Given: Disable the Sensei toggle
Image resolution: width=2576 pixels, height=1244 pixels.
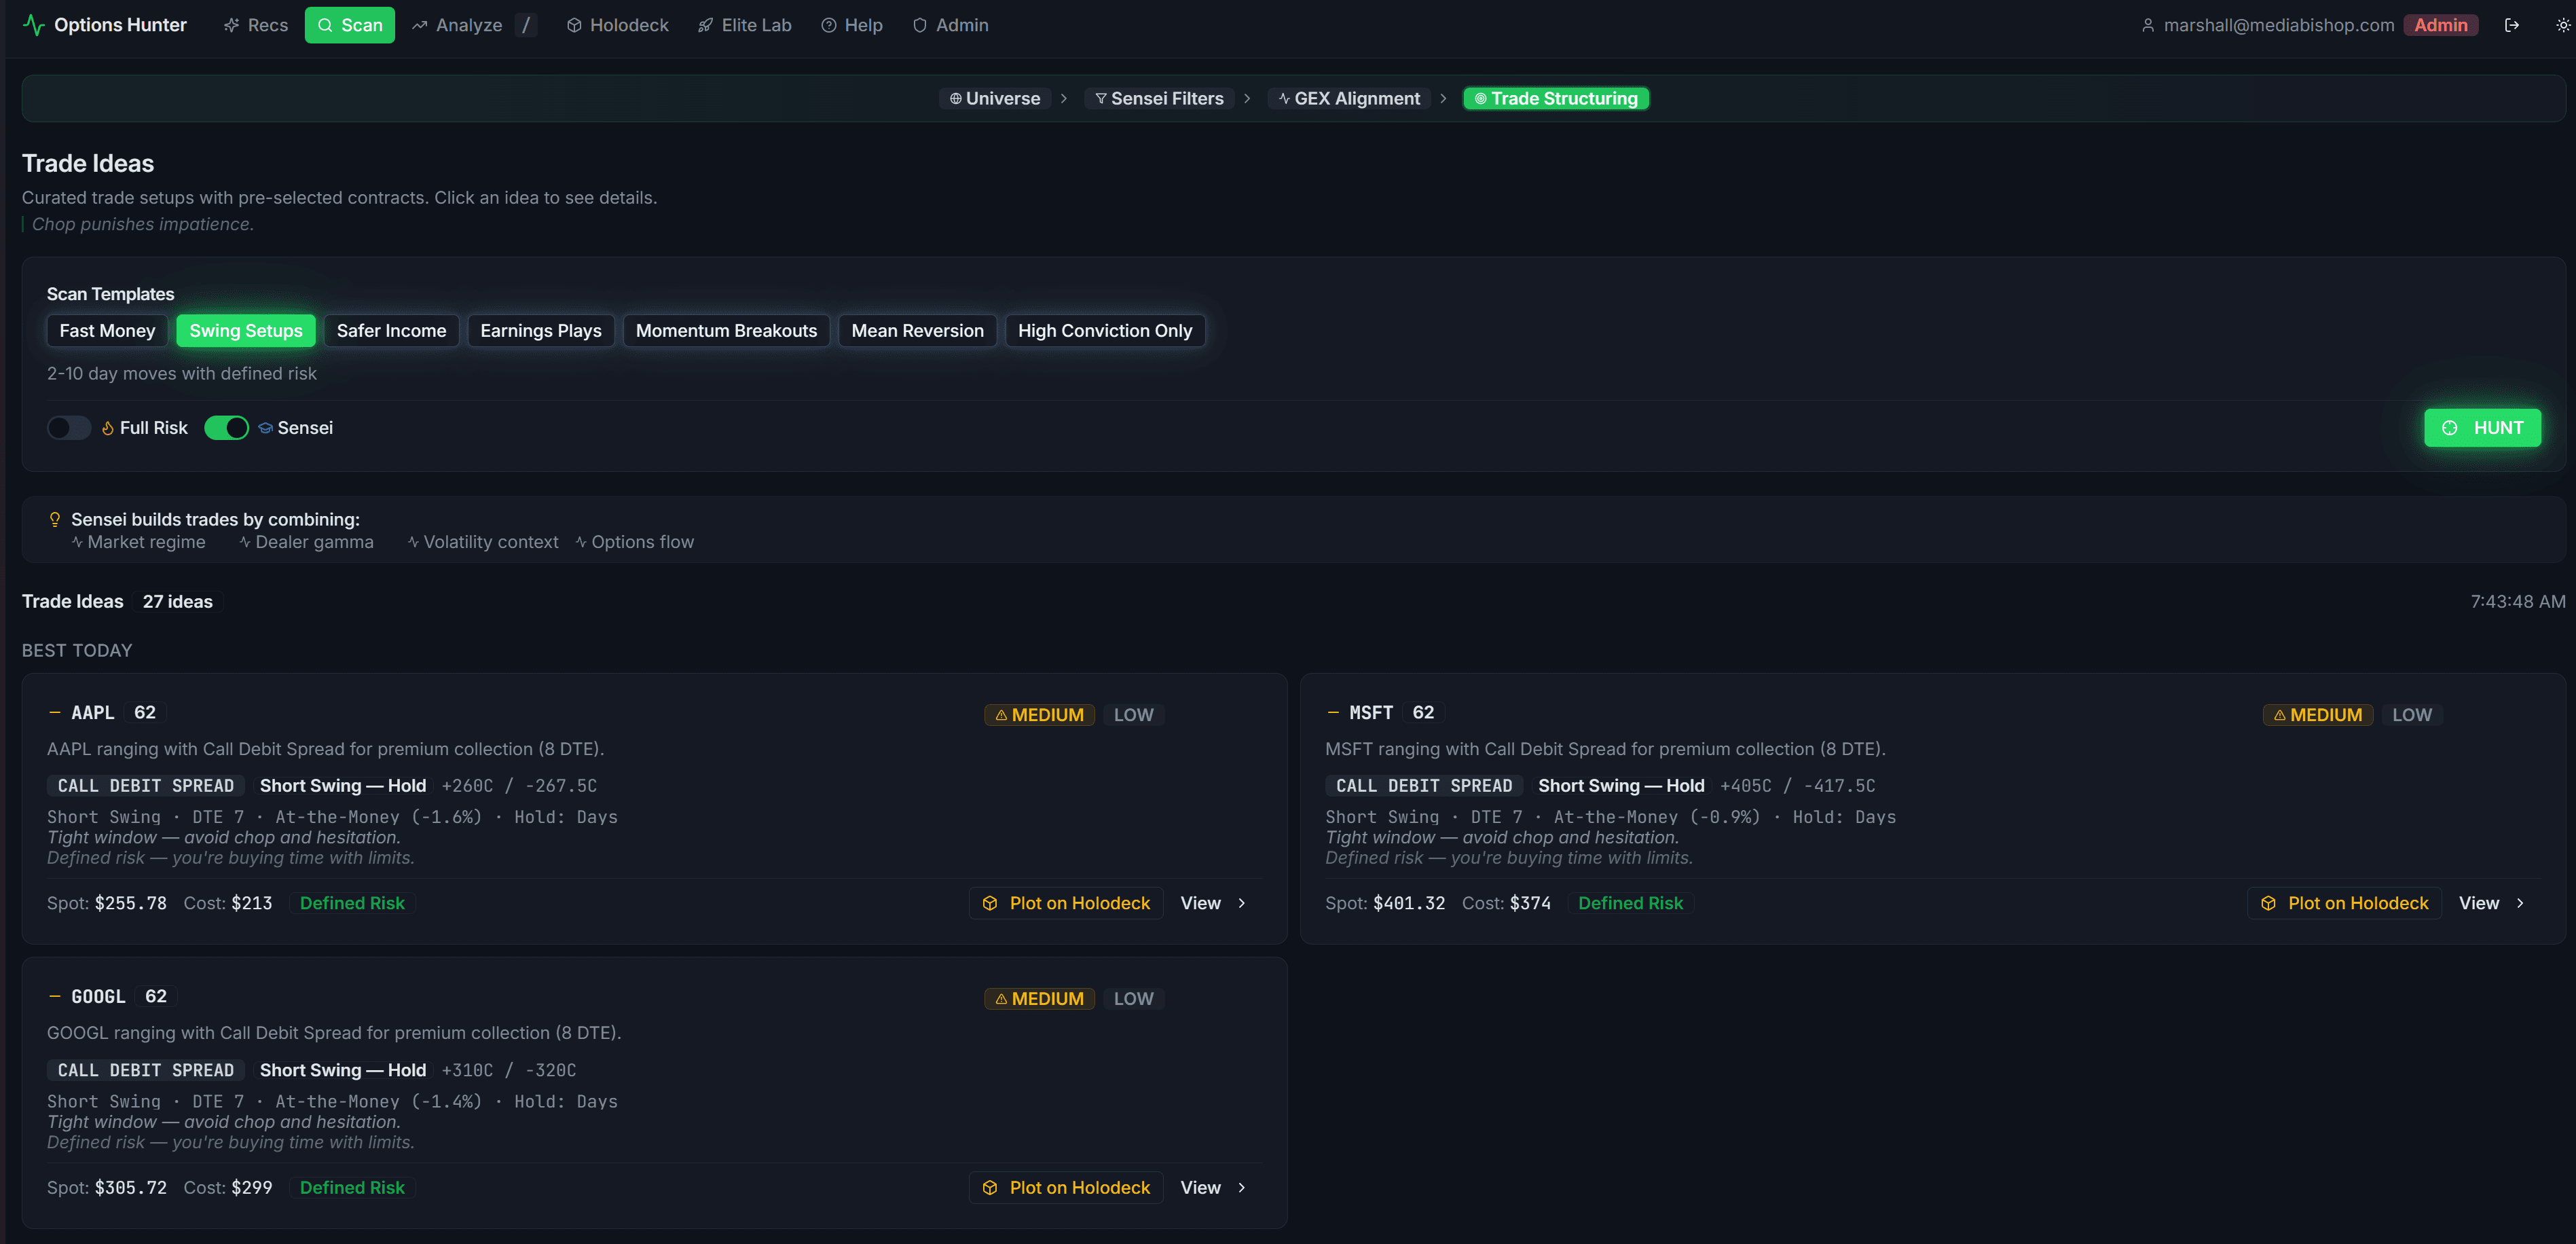Looking at the screenshot, I should (x=227, y=427).
